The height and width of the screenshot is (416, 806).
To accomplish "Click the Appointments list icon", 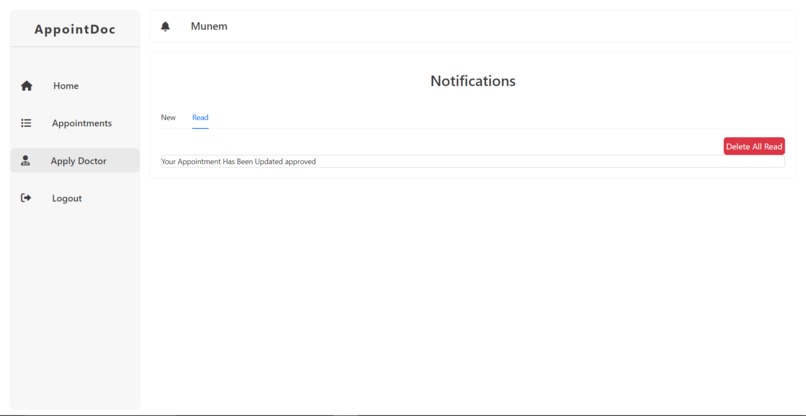I will (x=26, y=123).
